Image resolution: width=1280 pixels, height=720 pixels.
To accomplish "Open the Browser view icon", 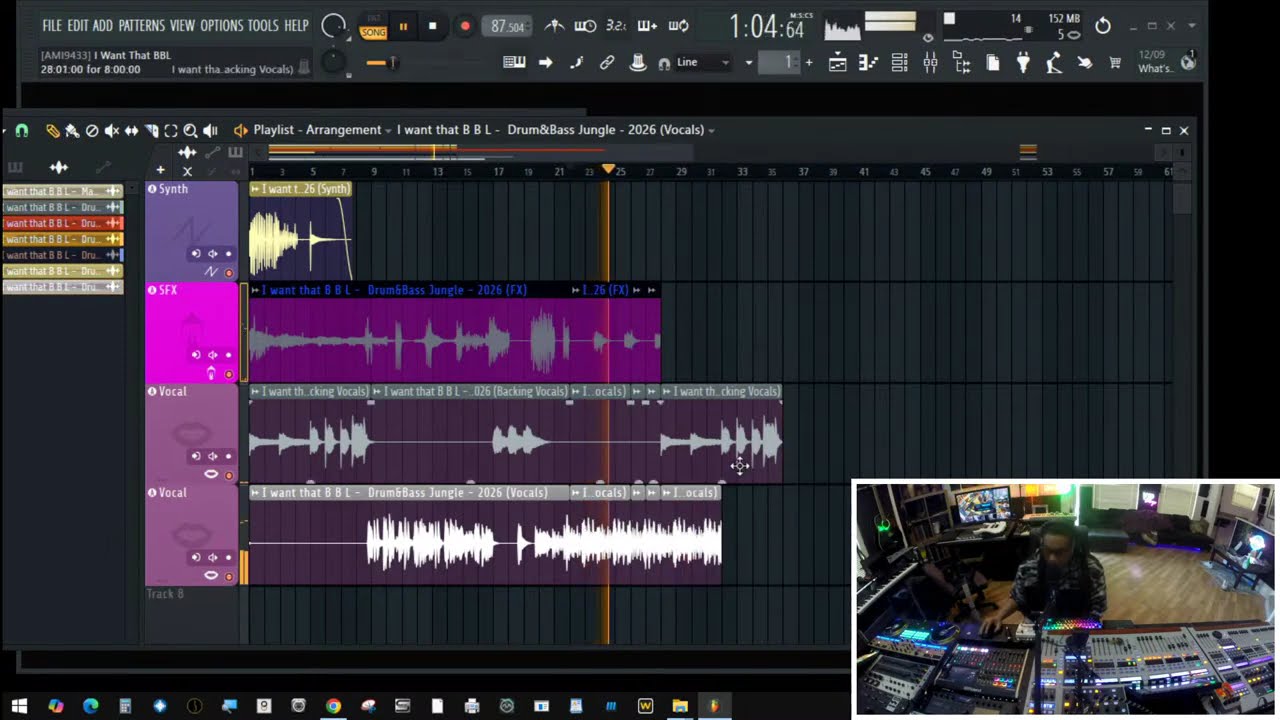I will tap(962, 64).
